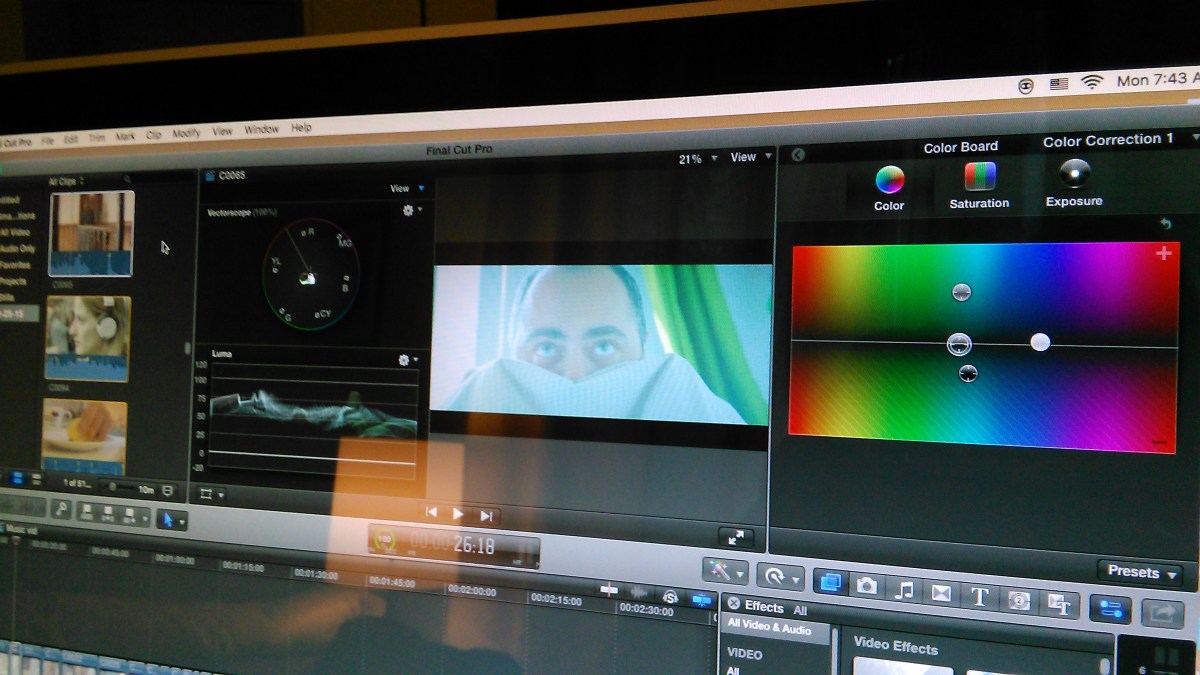Open the Photos browser camera icon
Viewport: 1200px width, 675px height.
(867, 587)
